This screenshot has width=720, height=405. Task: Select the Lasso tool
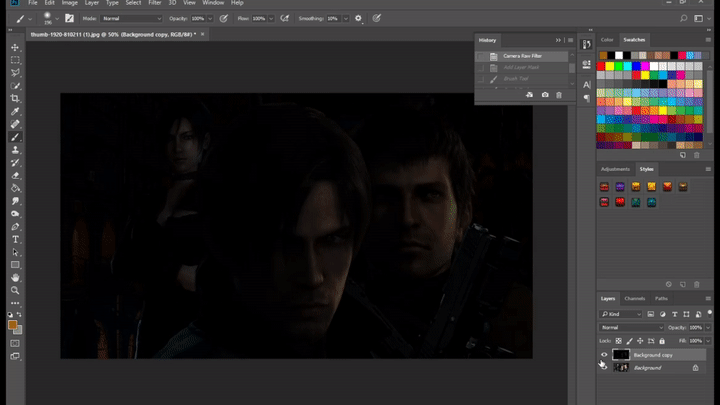pos(15,73)
